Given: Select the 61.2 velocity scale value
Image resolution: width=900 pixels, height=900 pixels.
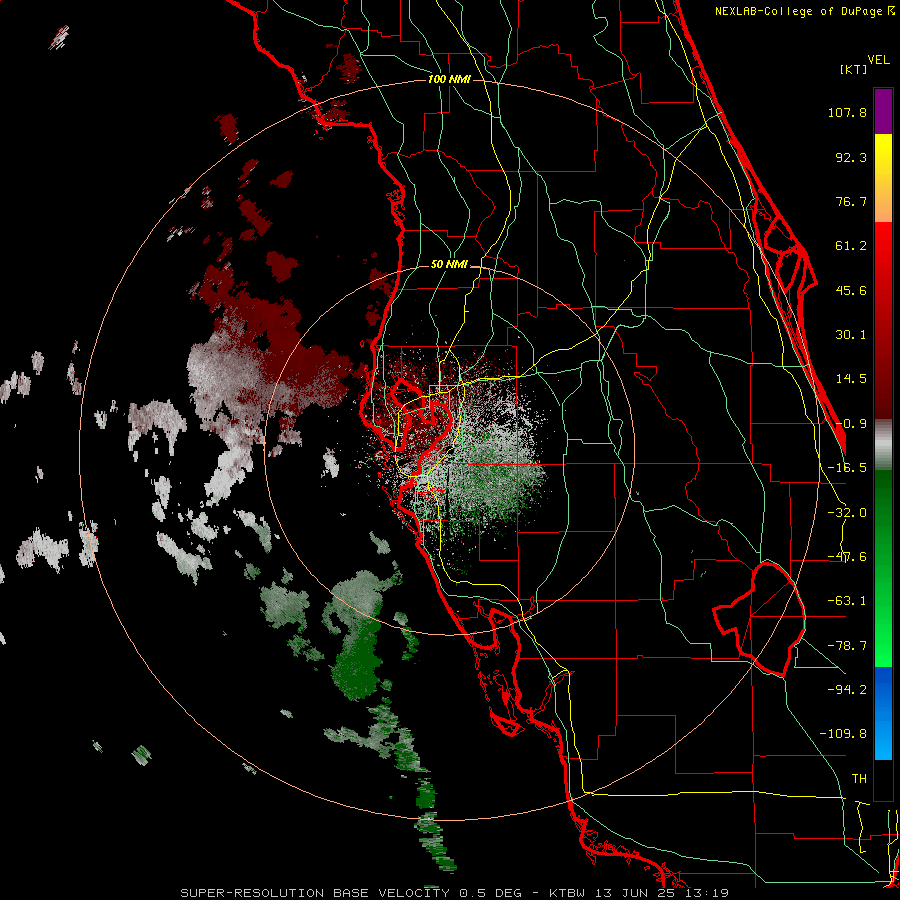Looking at the screenshot, I should click(851, 246).
